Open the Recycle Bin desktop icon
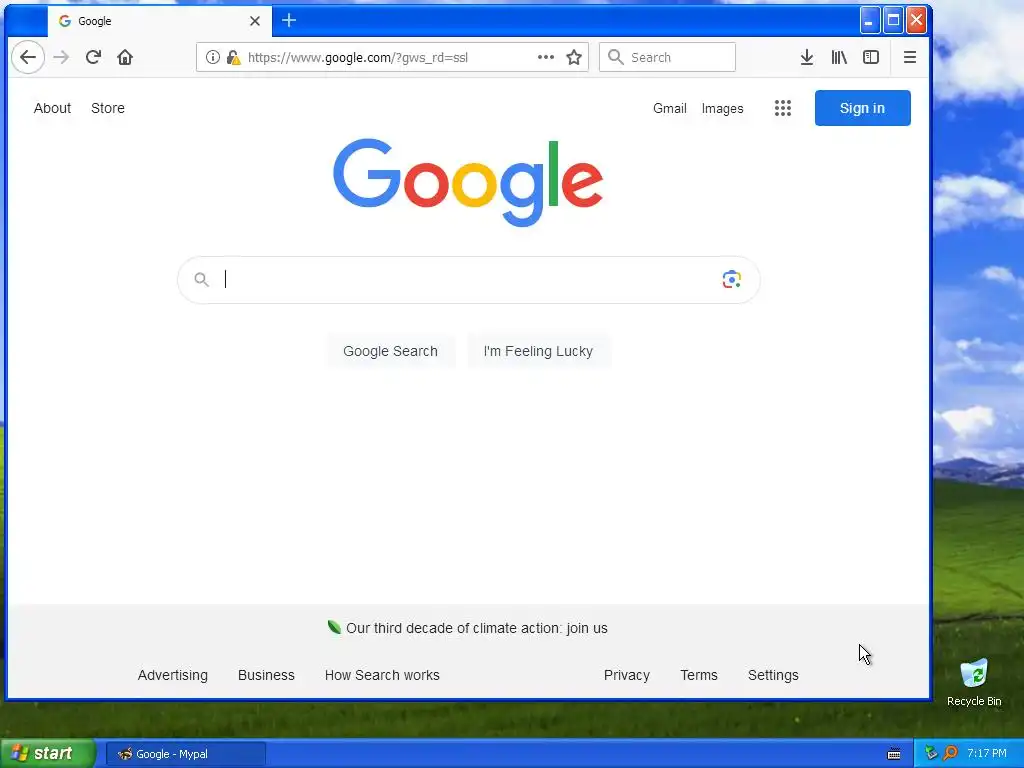Image resolution: width=1024 pixels, height=768 pixels. tap(974, 682)
